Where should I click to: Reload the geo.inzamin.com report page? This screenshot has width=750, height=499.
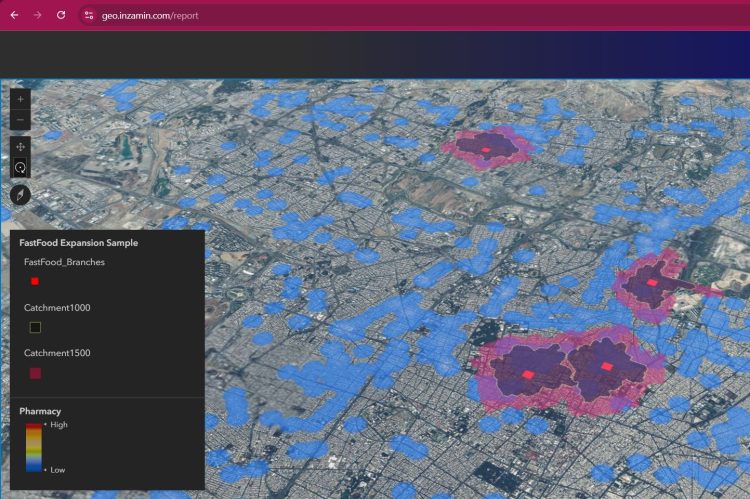click(x=61, y=15)
